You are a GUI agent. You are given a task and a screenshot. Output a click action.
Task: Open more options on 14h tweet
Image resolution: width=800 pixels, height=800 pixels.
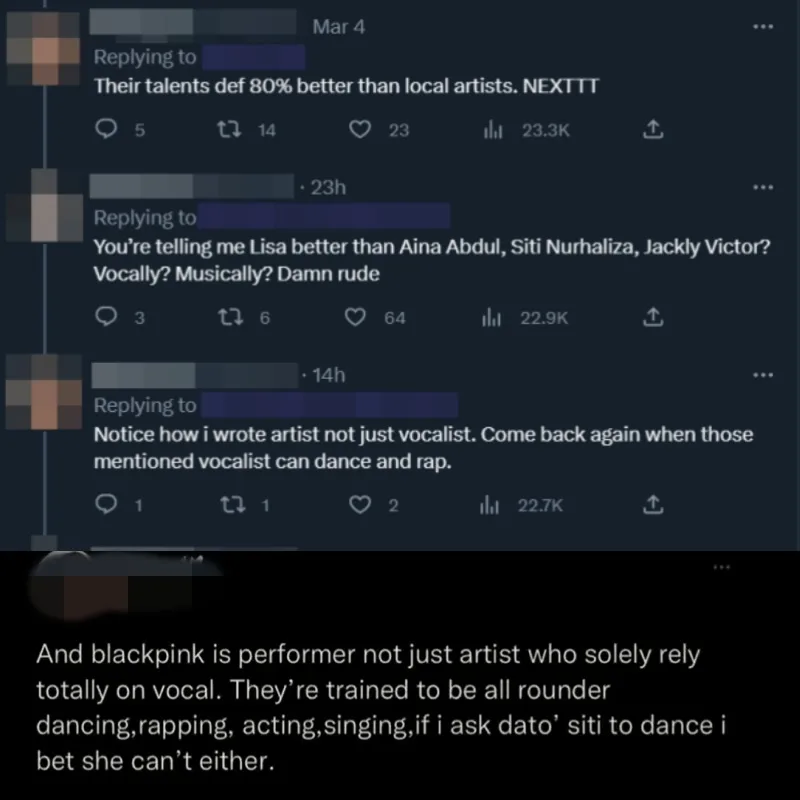tap(764, 375)
